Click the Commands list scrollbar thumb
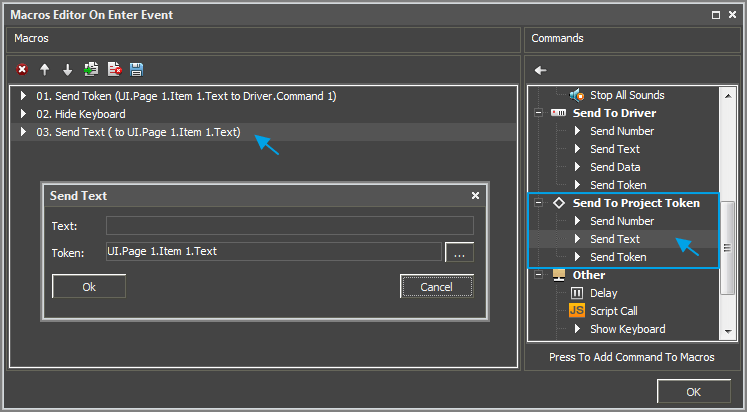The image size is (747, 412). click(x=727, y=248)
